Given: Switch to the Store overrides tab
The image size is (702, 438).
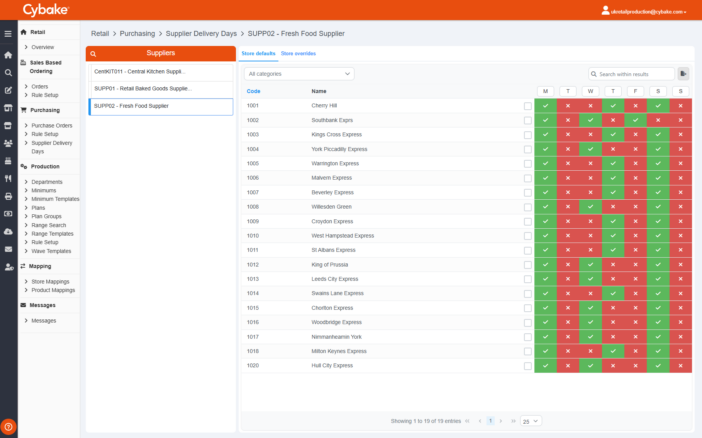Looking at the screenshot, I should [x=298, y=53].
